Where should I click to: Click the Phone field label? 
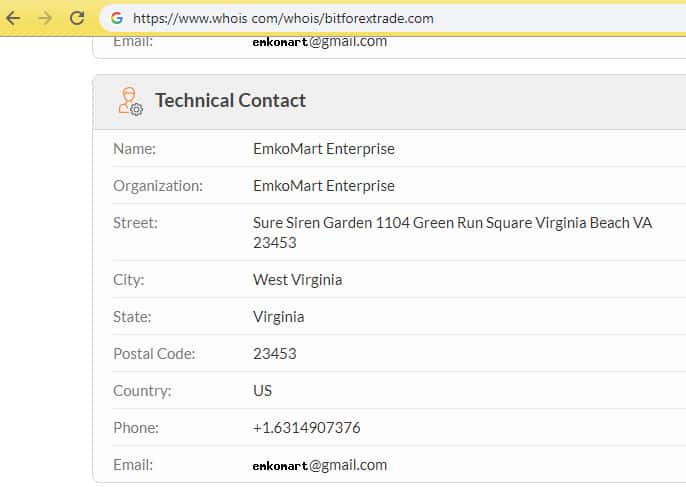pos(136,428)
